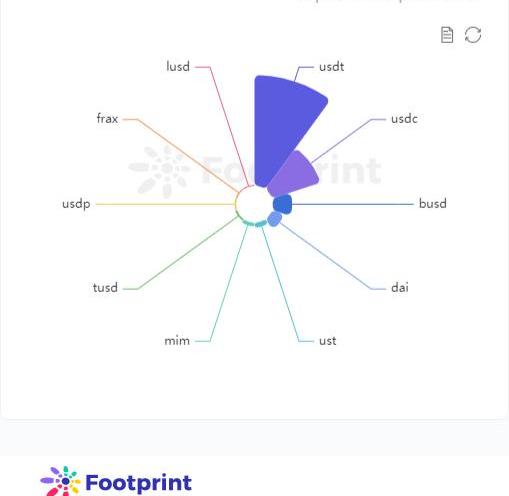Click the lusd label
Viewport: 509px width, 496px height.
pyautogui.click(x=178, y=66)
